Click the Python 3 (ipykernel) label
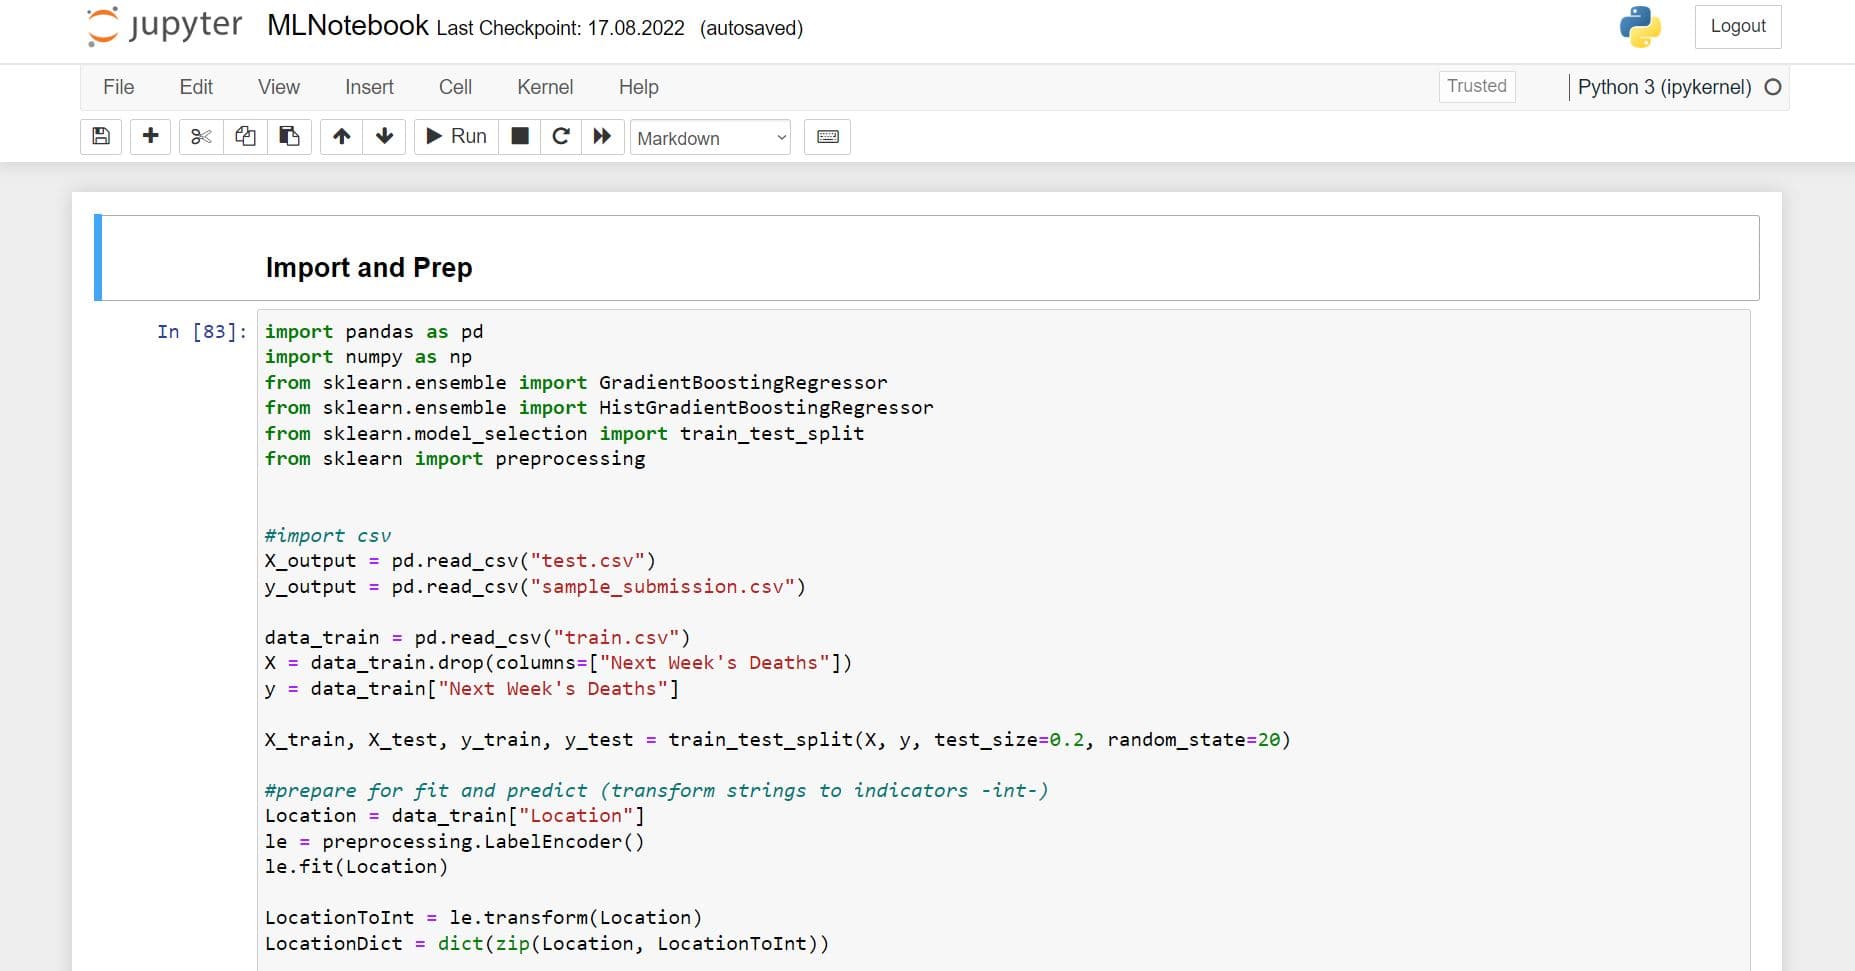Viewport: 1855px width, 971px height. pos(1664,87)
